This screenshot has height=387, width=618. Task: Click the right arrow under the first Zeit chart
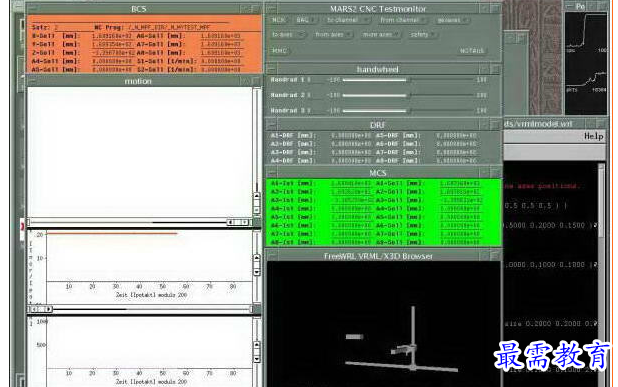[x=48, y=309]
